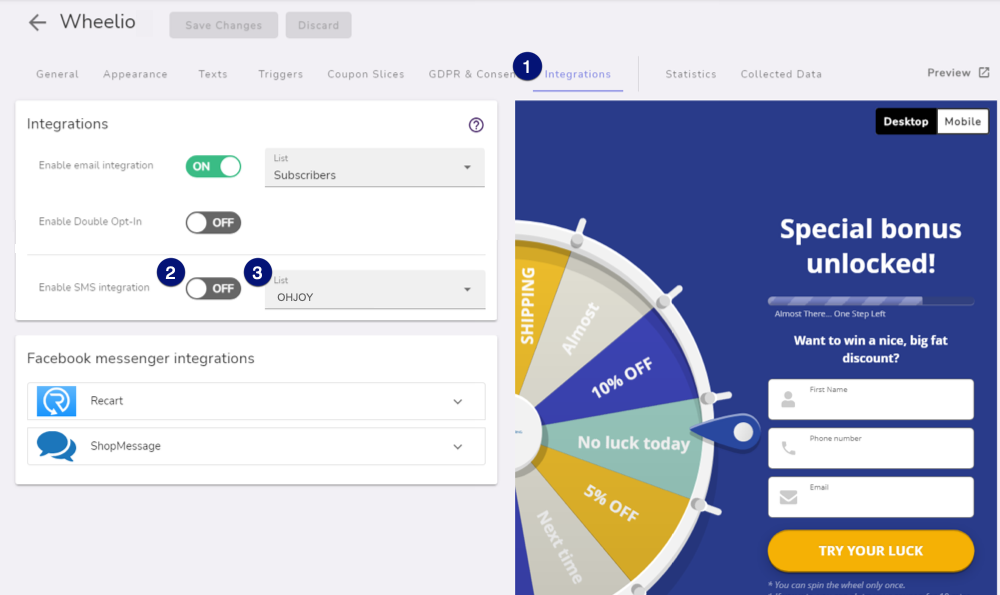1000x595 pixels.
Task: Click the Enable SMS integration label
Action: point(94,288)
